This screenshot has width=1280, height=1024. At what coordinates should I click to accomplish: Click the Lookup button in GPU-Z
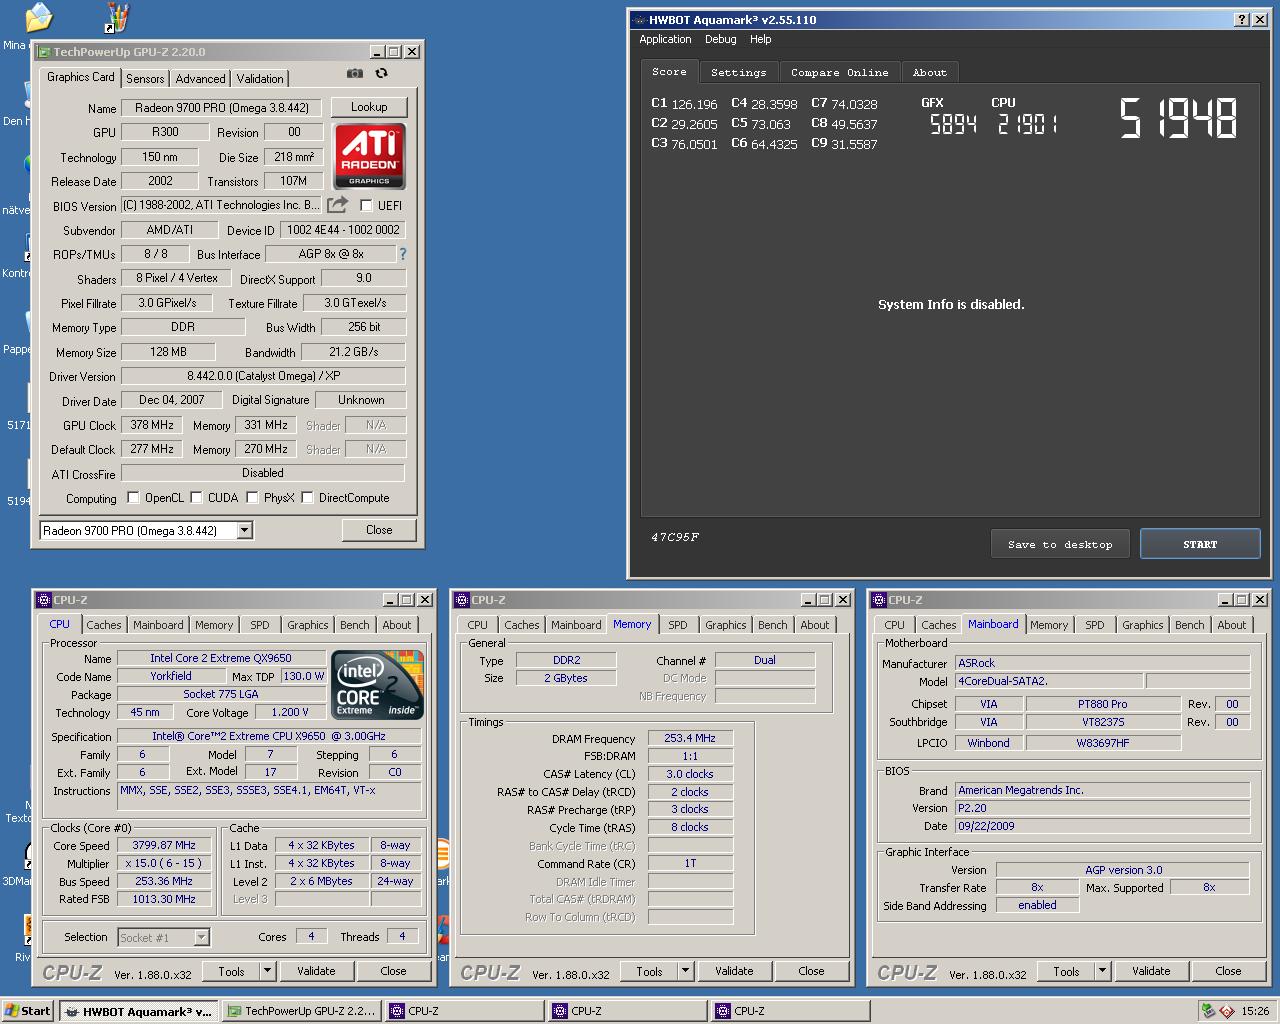[369, 107]
